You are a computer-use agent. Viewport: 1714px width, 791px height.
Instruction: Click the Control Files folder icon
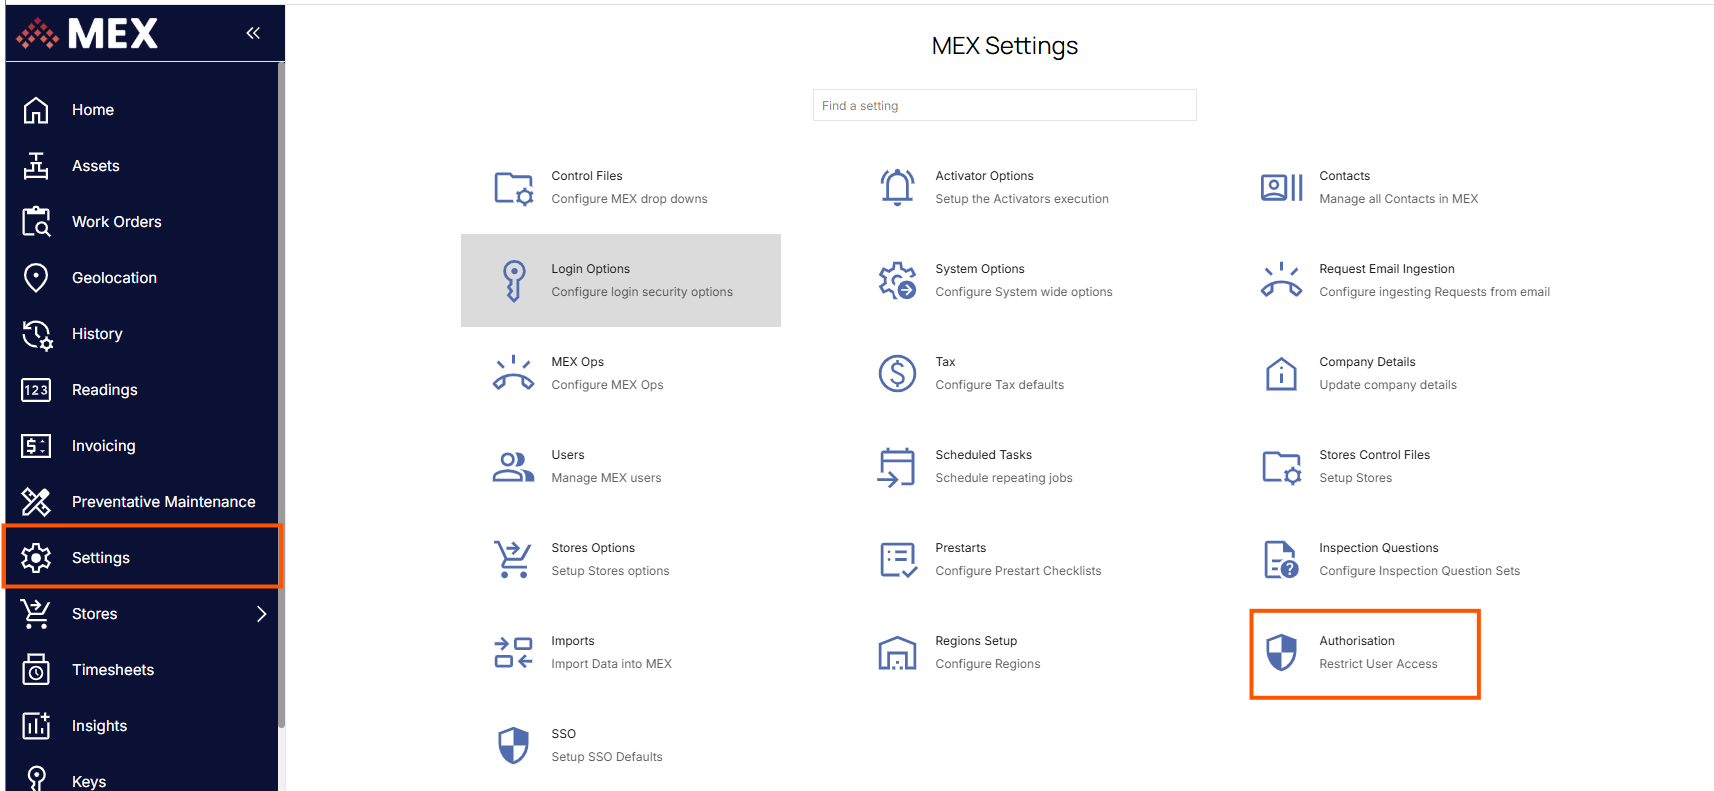(513, 188)
